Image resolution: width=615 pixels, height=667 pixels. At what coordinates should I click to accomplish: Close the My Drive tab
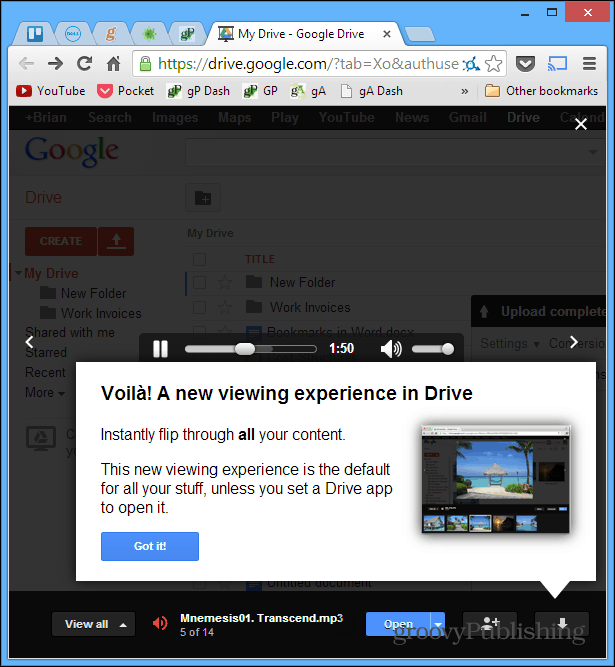click(387, 34)
